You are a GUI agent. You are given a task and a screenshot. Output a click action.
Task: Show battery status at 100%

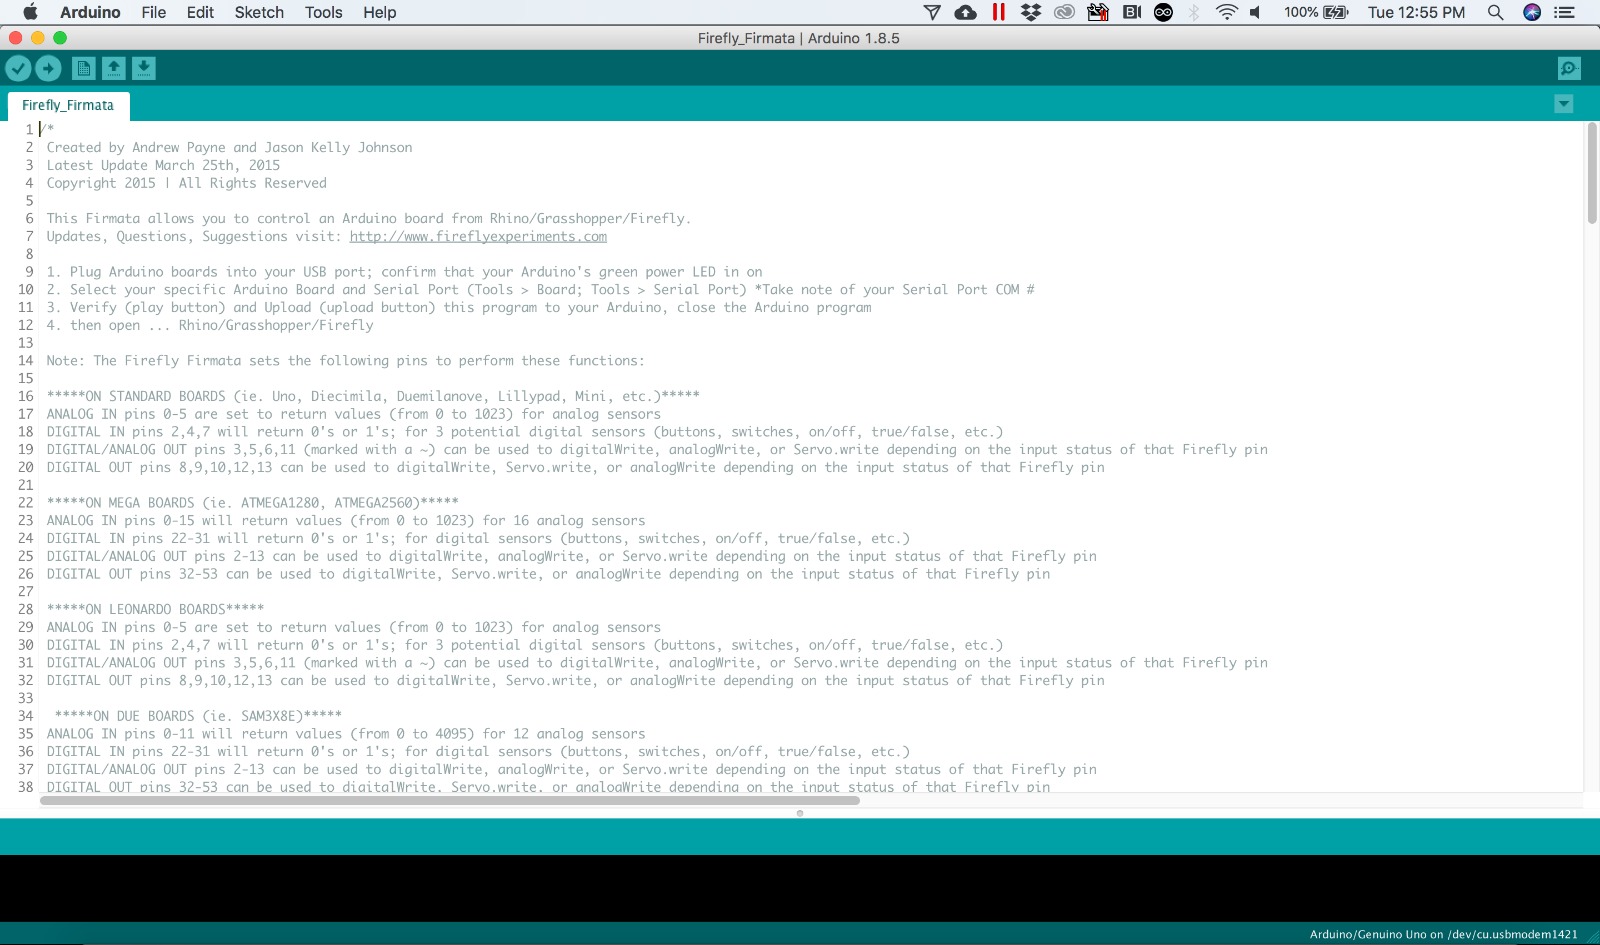tap(1316, 12)
